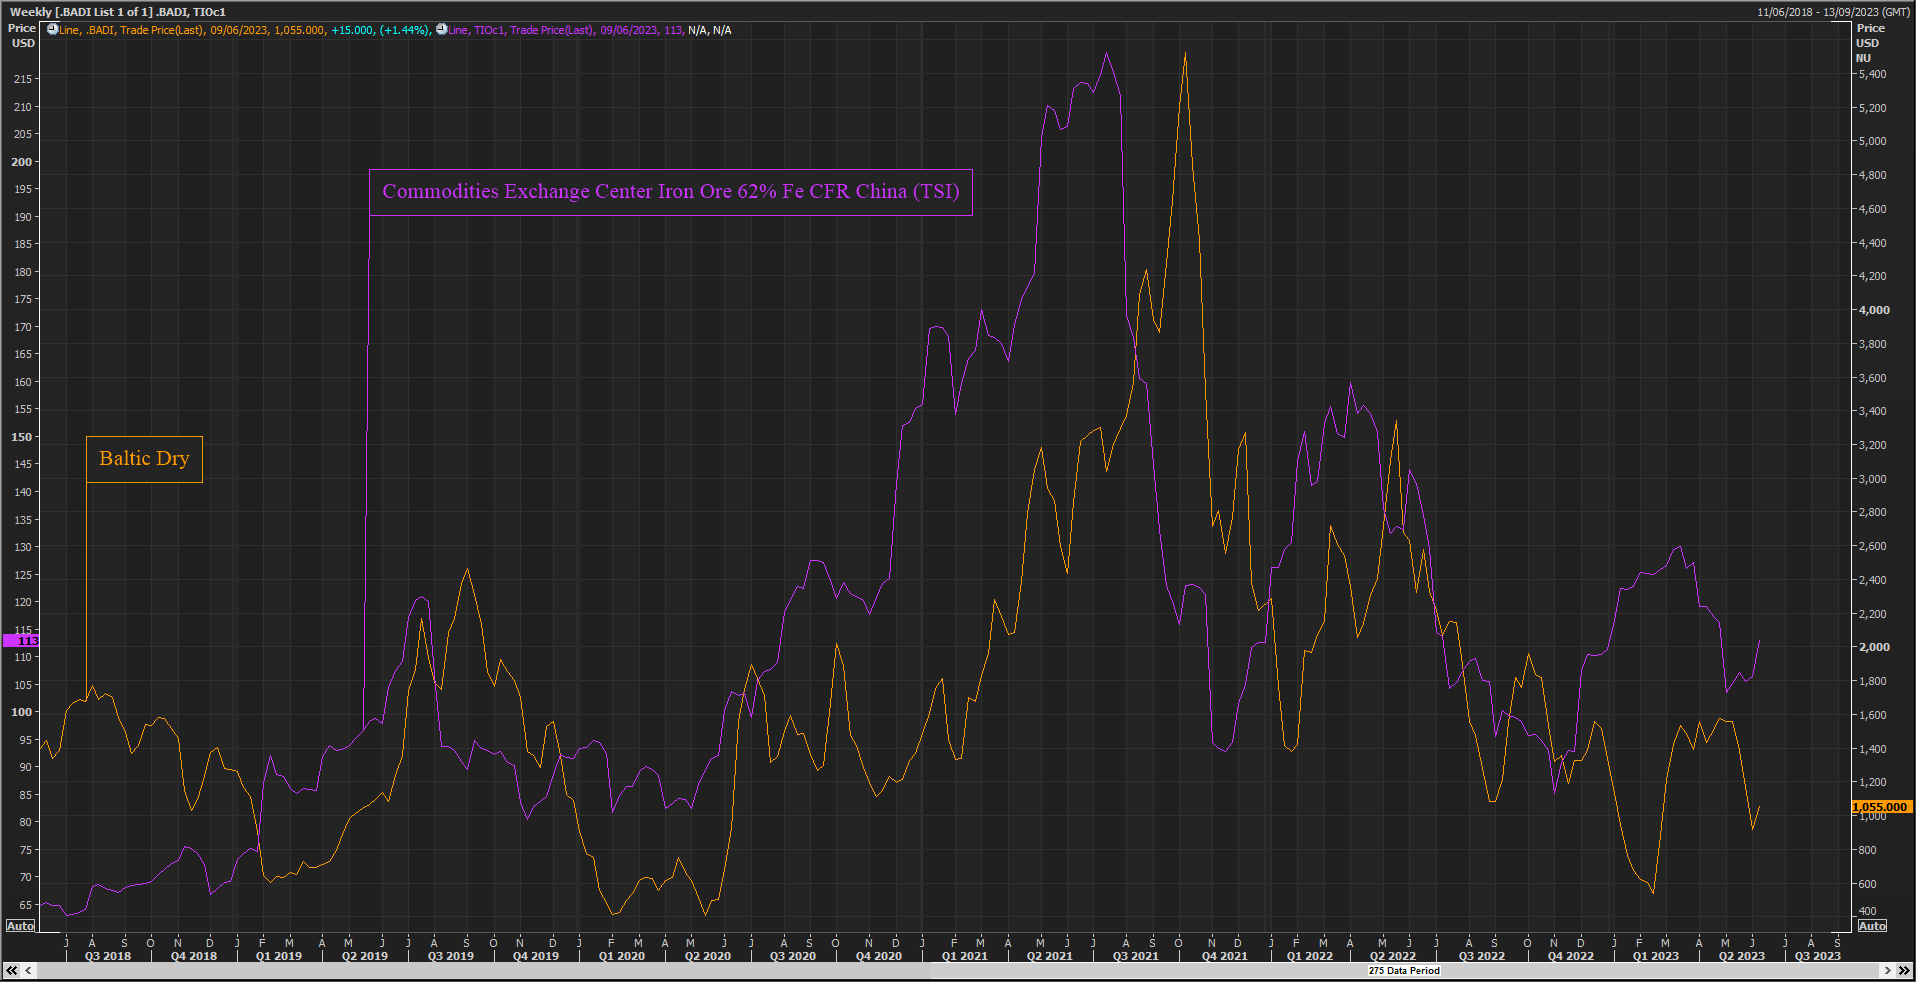Click the Q1 2020 label on time axis
This screenshot has height=982, width=1916.
(622, 956)
